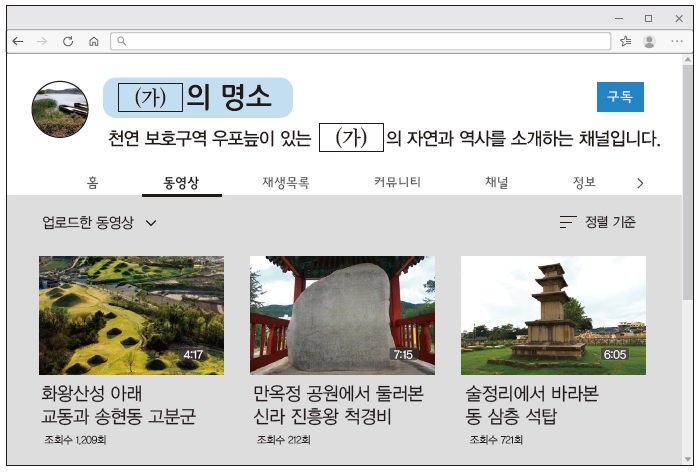This screenshot has width=698, height=472.
Task: Click the 정렬 기준 sort icon
Action: coord(568,222)
